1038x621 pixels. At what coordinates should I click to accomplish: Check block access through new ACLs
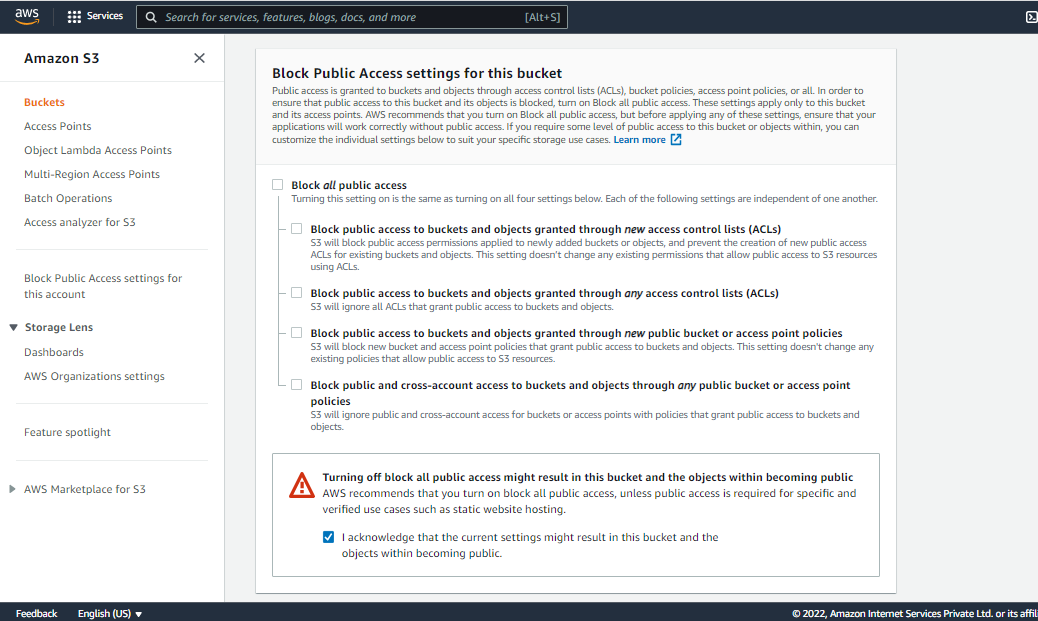[296, 229]
